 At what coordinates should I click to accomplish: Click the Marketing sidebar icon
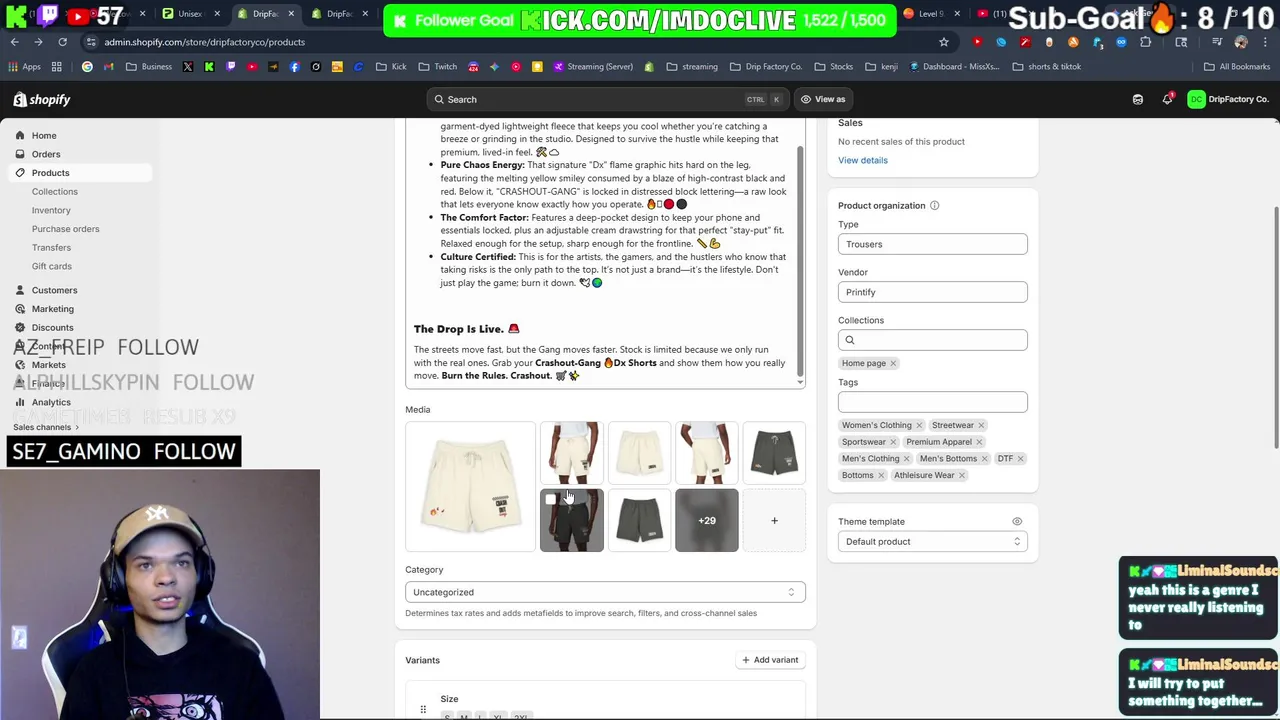[20, 309]
